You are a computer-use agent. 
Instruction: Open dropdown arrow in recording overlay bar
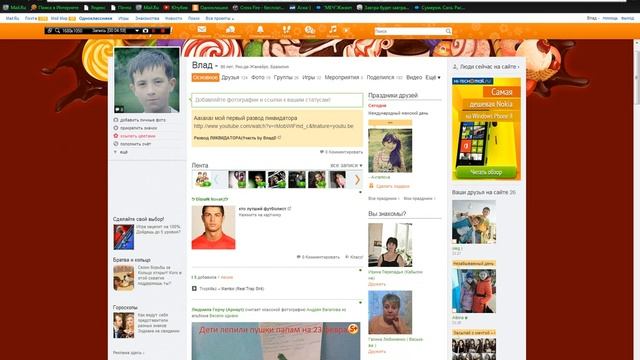tap(137, 31)
